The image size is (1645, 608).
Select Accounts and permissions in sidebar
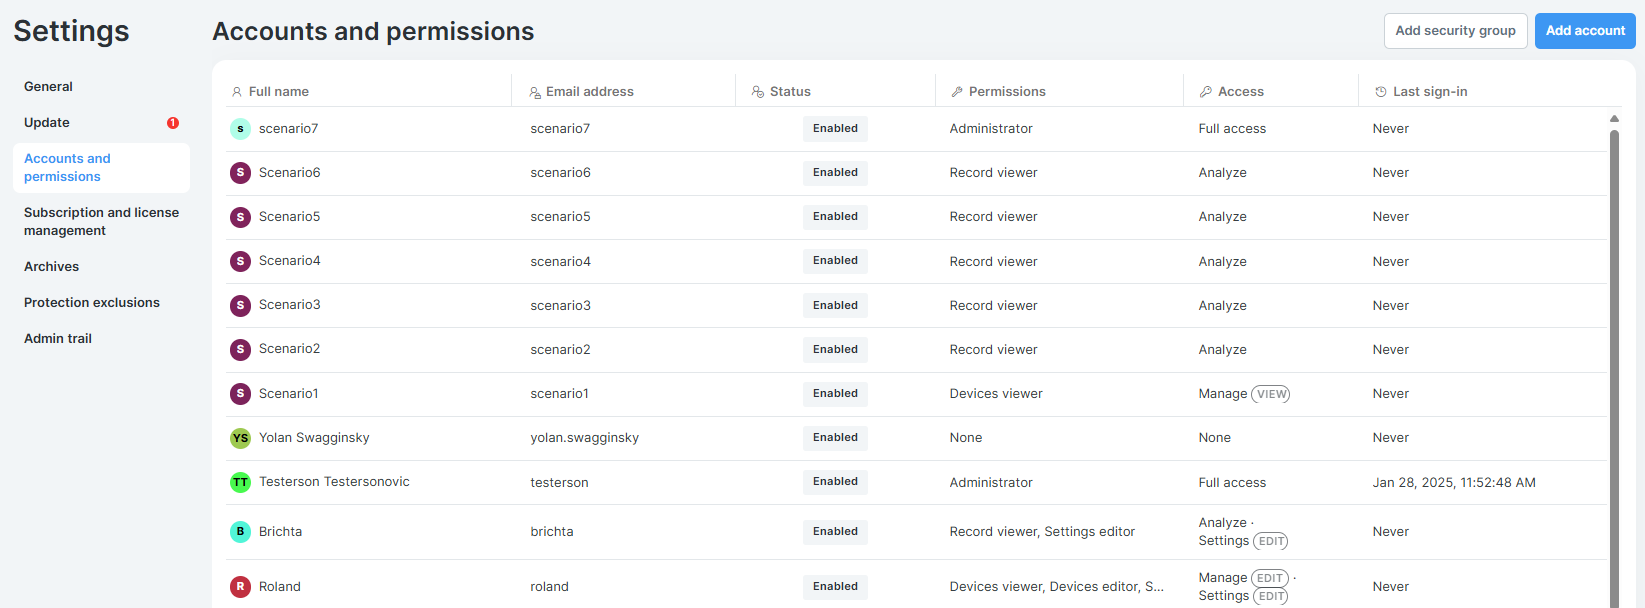101,168
